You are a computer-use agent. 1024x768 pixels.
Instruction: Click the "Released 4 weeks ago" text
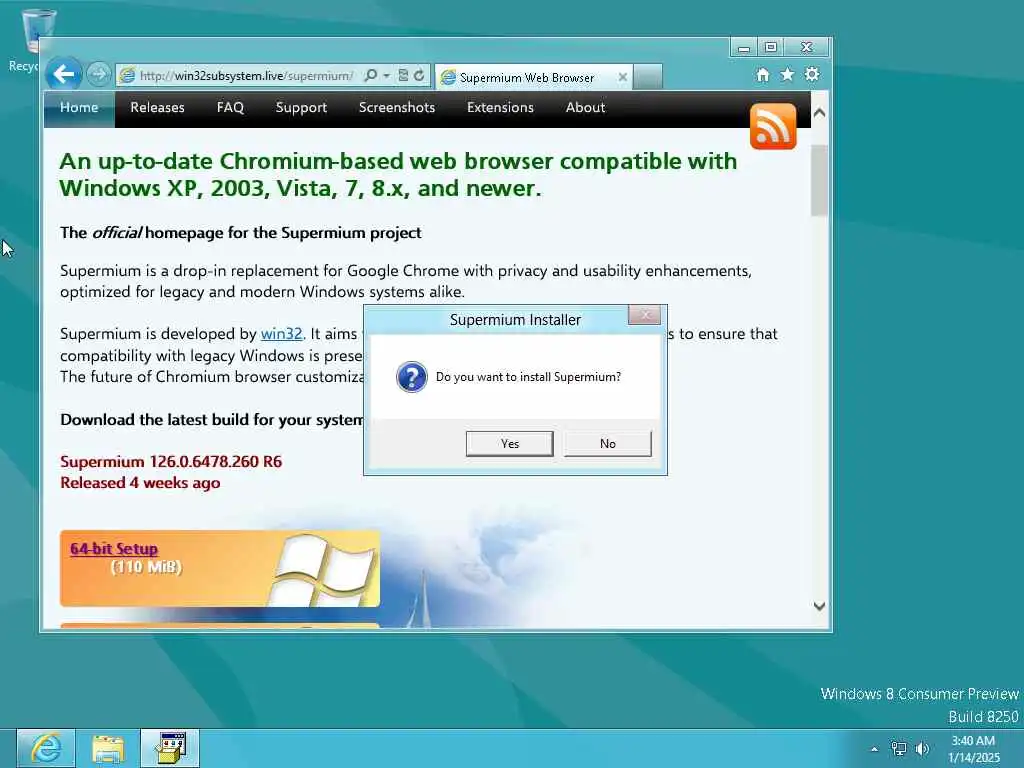click(x=140, y=483)
